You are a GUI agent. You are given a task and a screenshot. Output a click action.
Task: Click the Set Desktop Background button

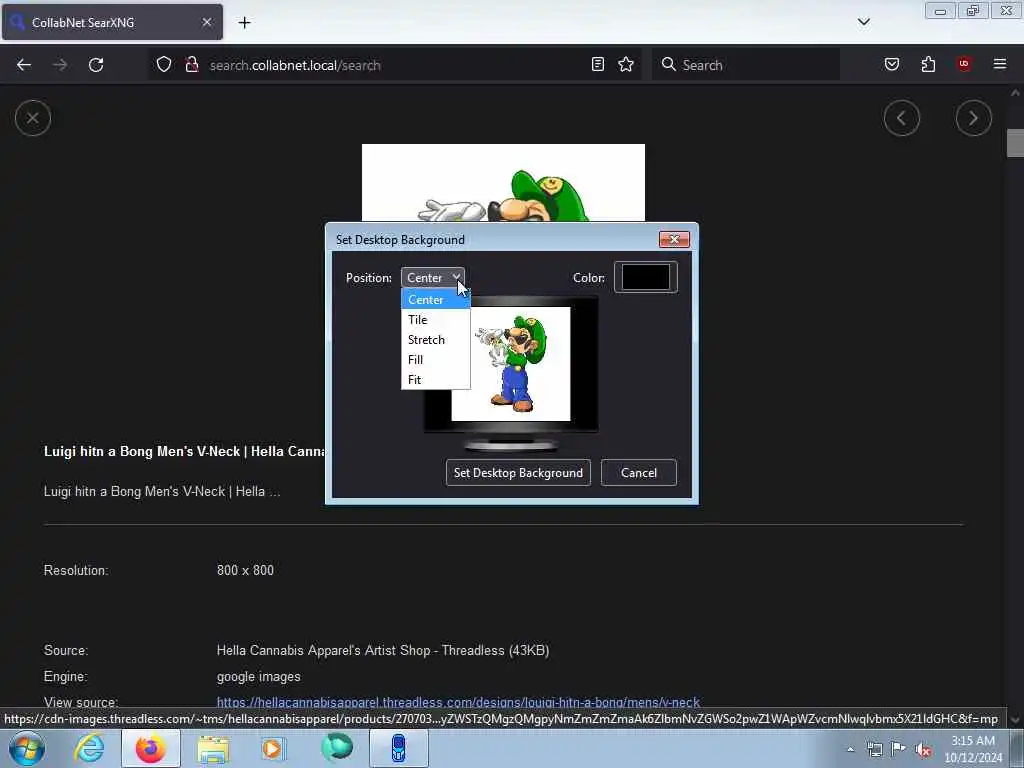tap(518, 473)
